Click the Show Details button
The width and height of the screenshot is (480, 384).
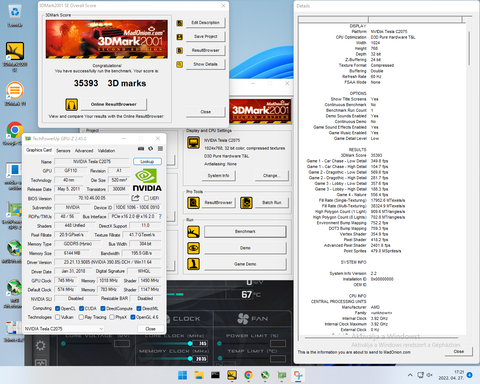(205, 64)
